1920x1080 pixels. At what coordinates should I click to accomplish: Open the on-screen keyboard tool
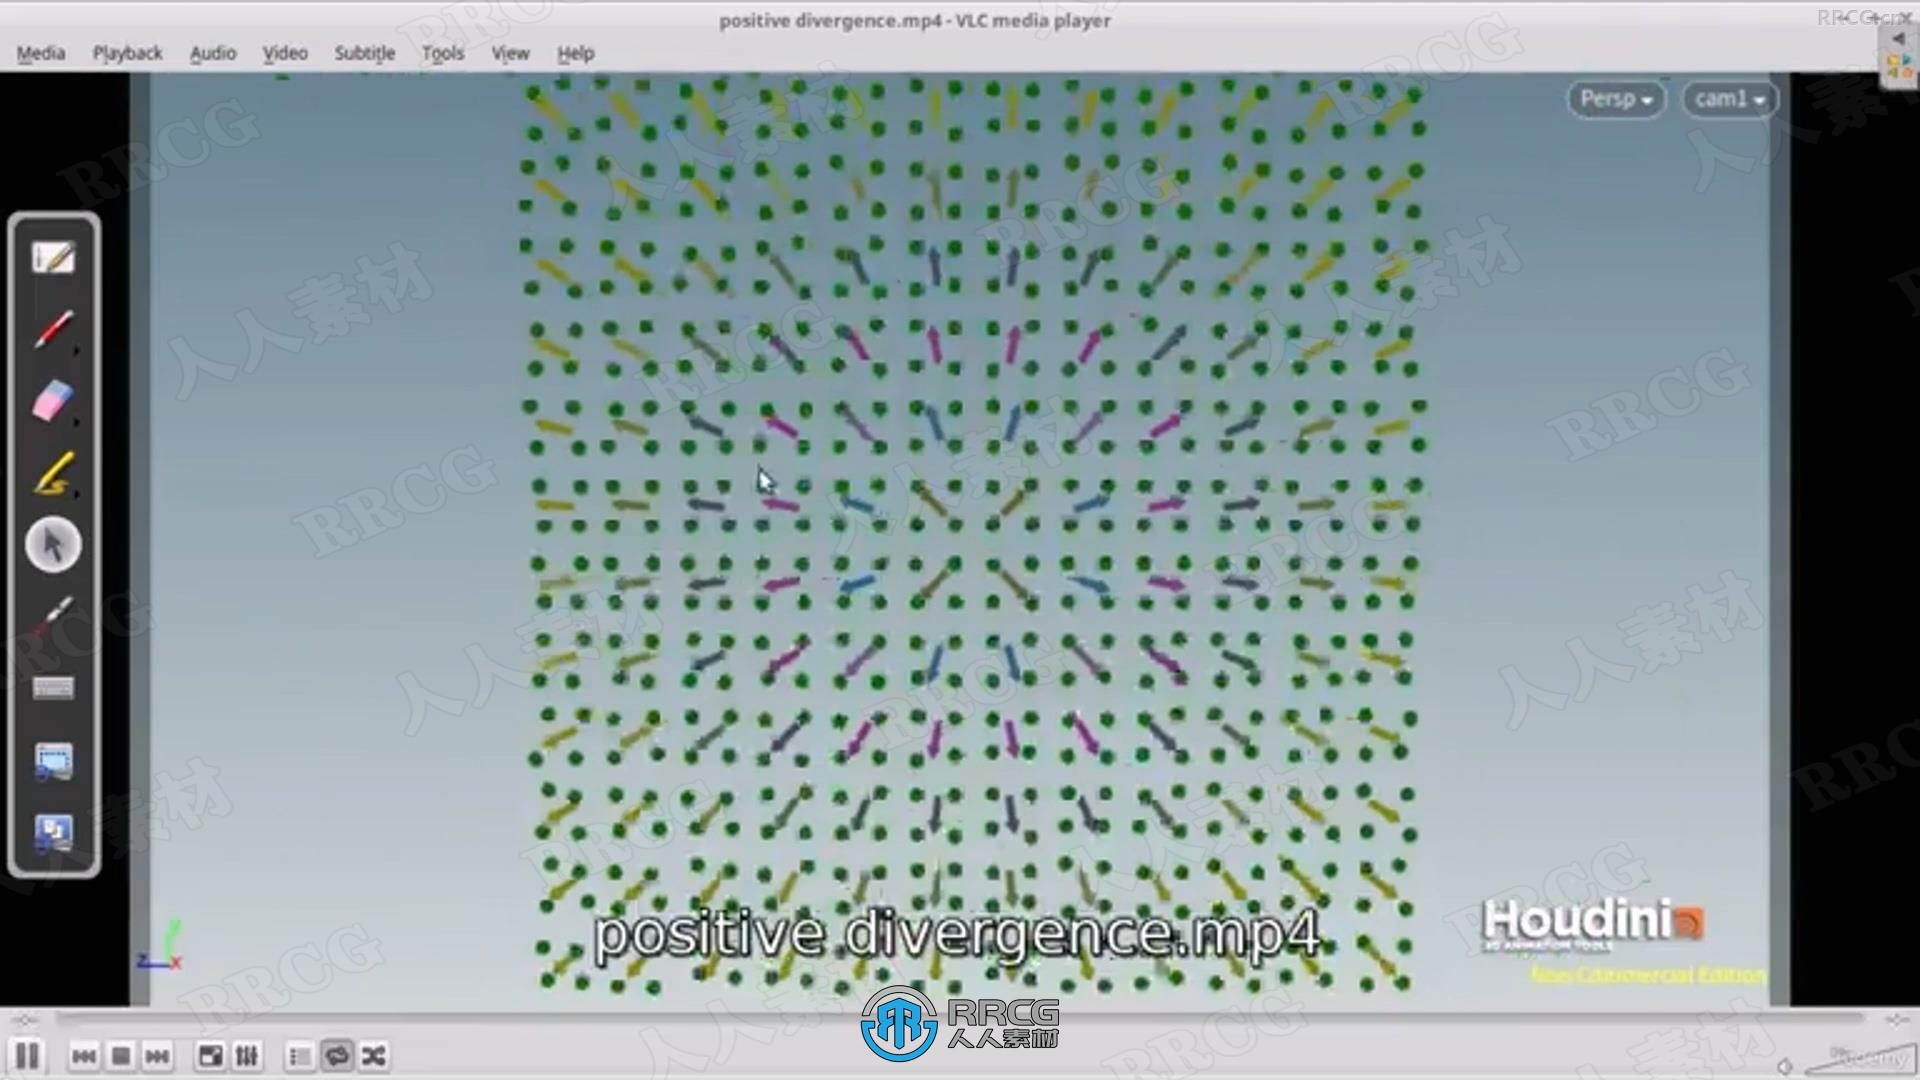(x=53, y=688)
